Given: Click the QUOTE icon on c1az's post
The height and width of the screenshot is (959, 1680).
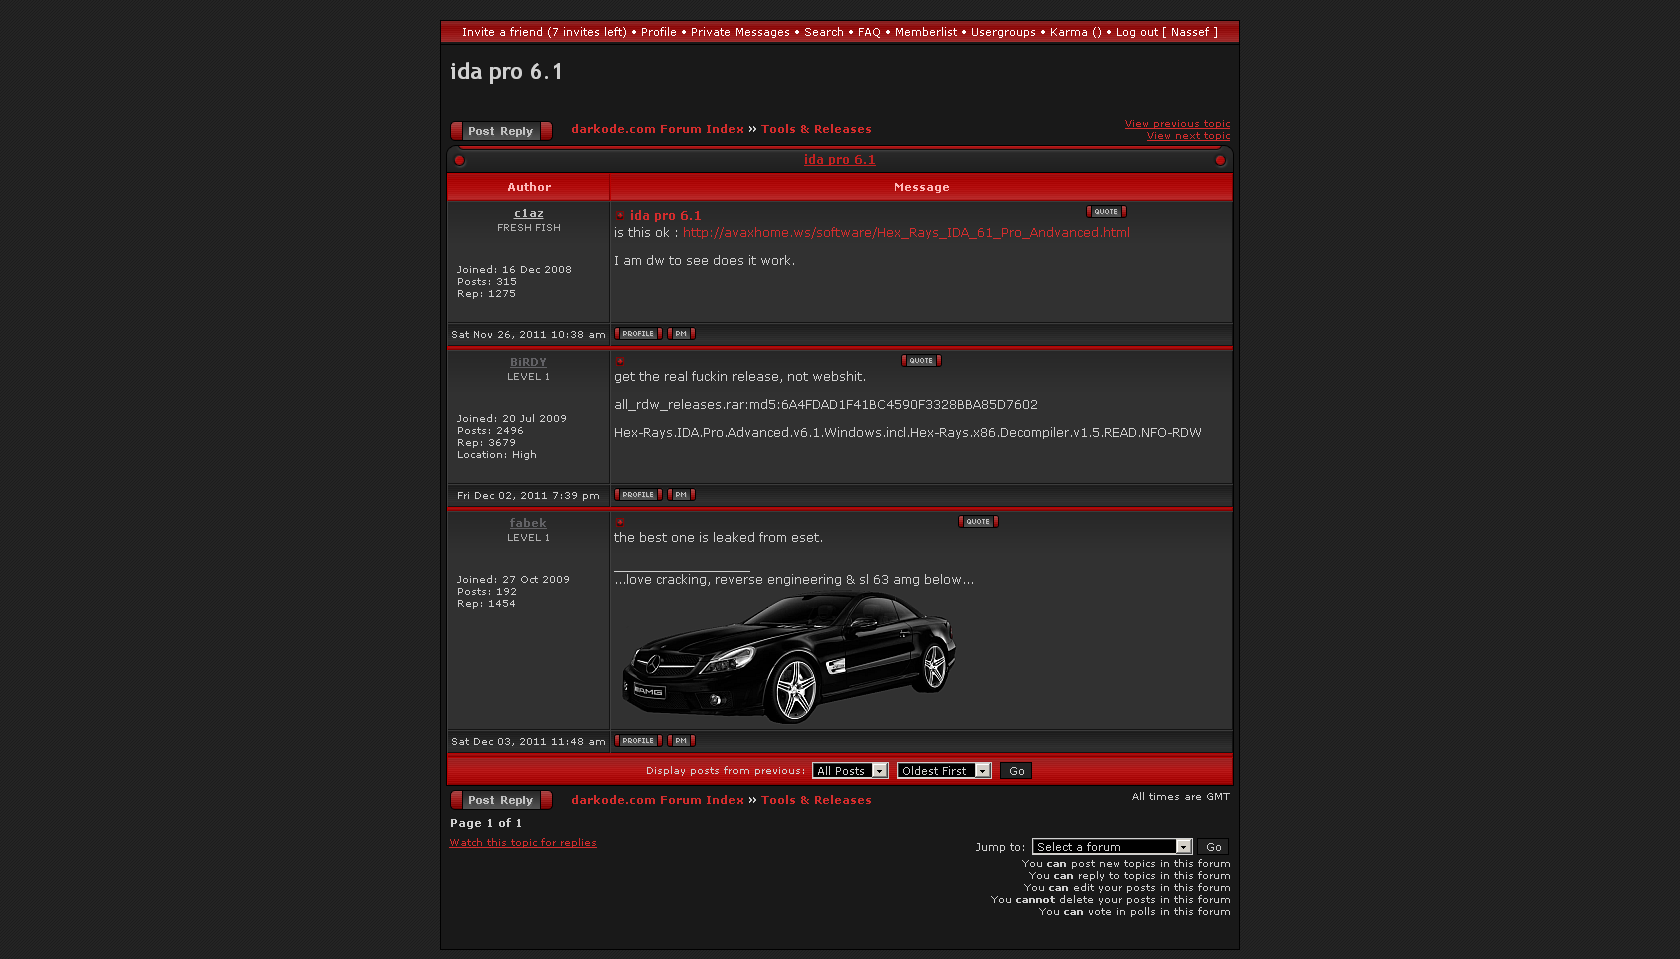Looking at the screenshot, I should pyautogui.click(x=1106, y=212).
